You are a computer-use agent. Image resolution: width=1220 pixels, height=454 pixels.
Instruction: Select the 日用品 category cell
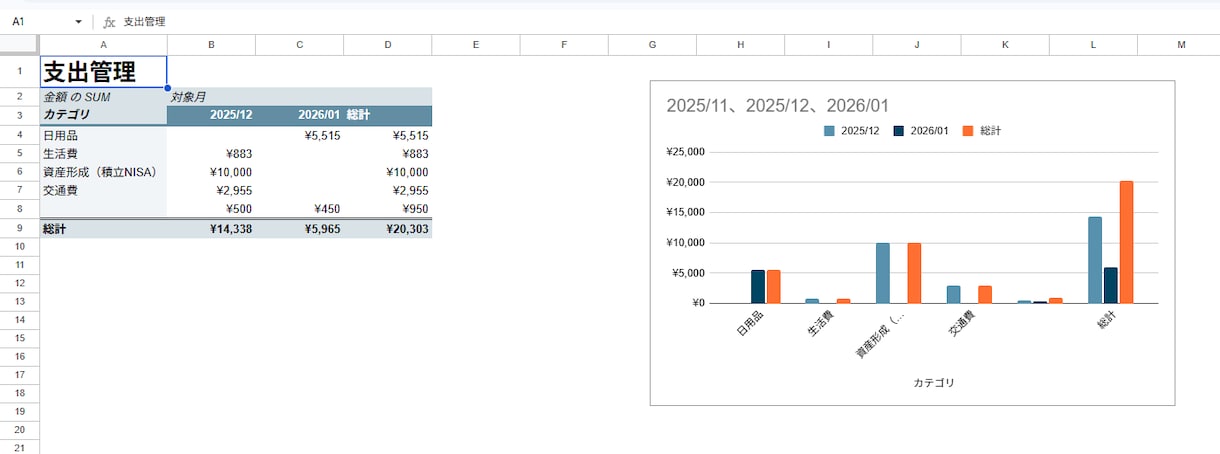103,135
